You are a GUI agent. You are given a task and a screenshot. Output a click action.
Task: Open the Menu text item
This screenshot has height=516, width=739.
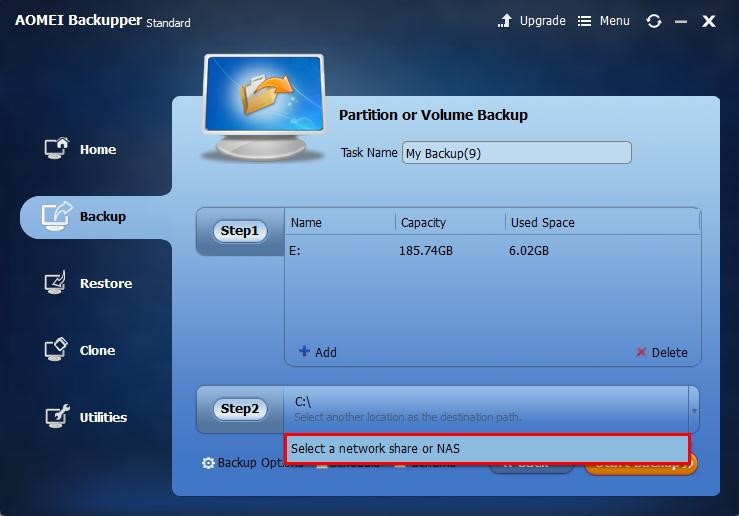[x=615, y=21]
